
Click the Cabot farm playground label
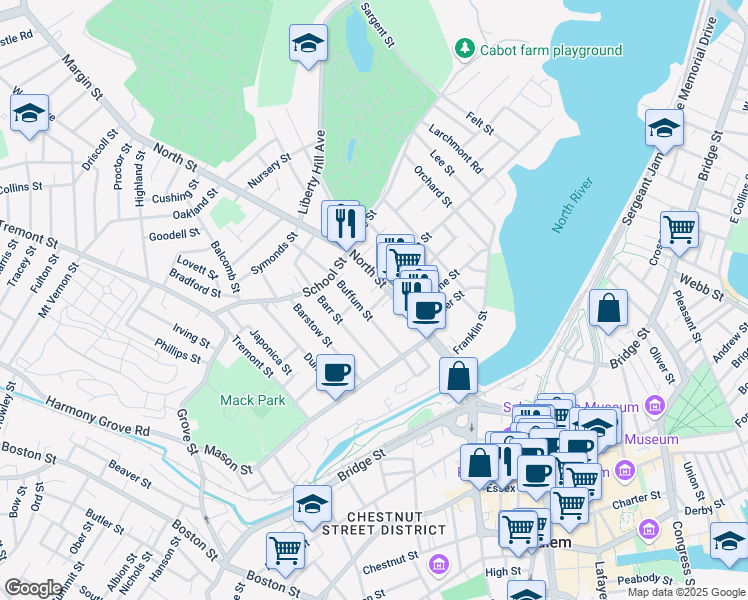(551, 50)
